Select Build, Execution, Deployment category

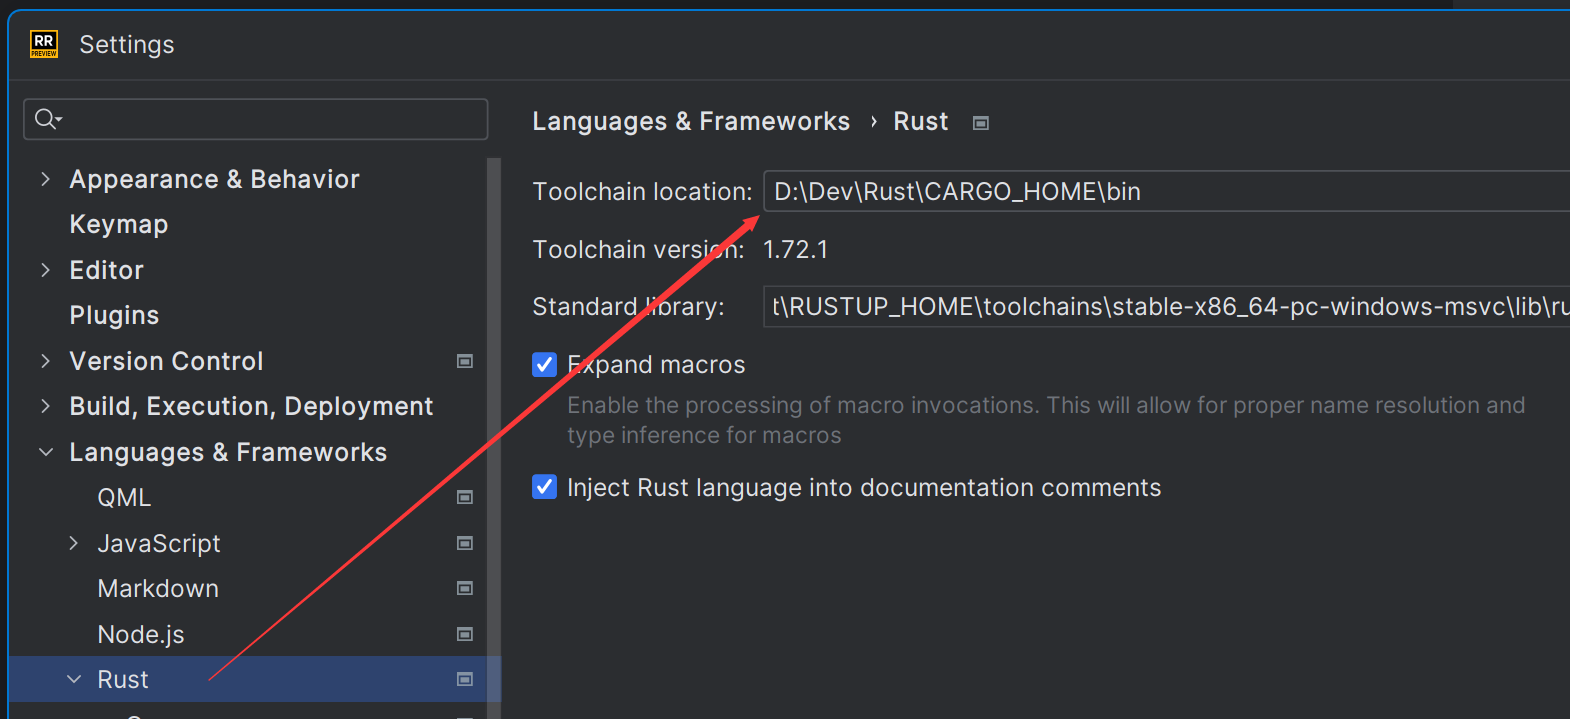tap(251, 406)
